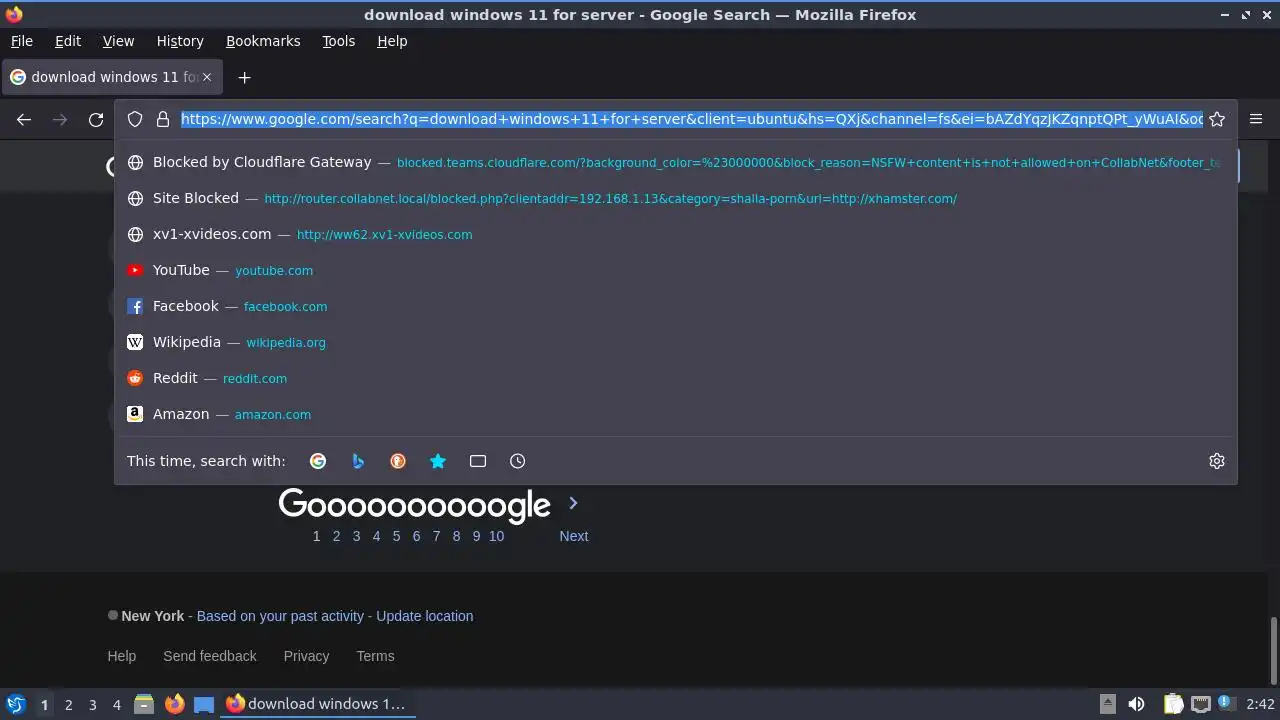Screen dimensions: 1280x720
Task: Open the Tools menu
Action: click(x=339, y=41)
